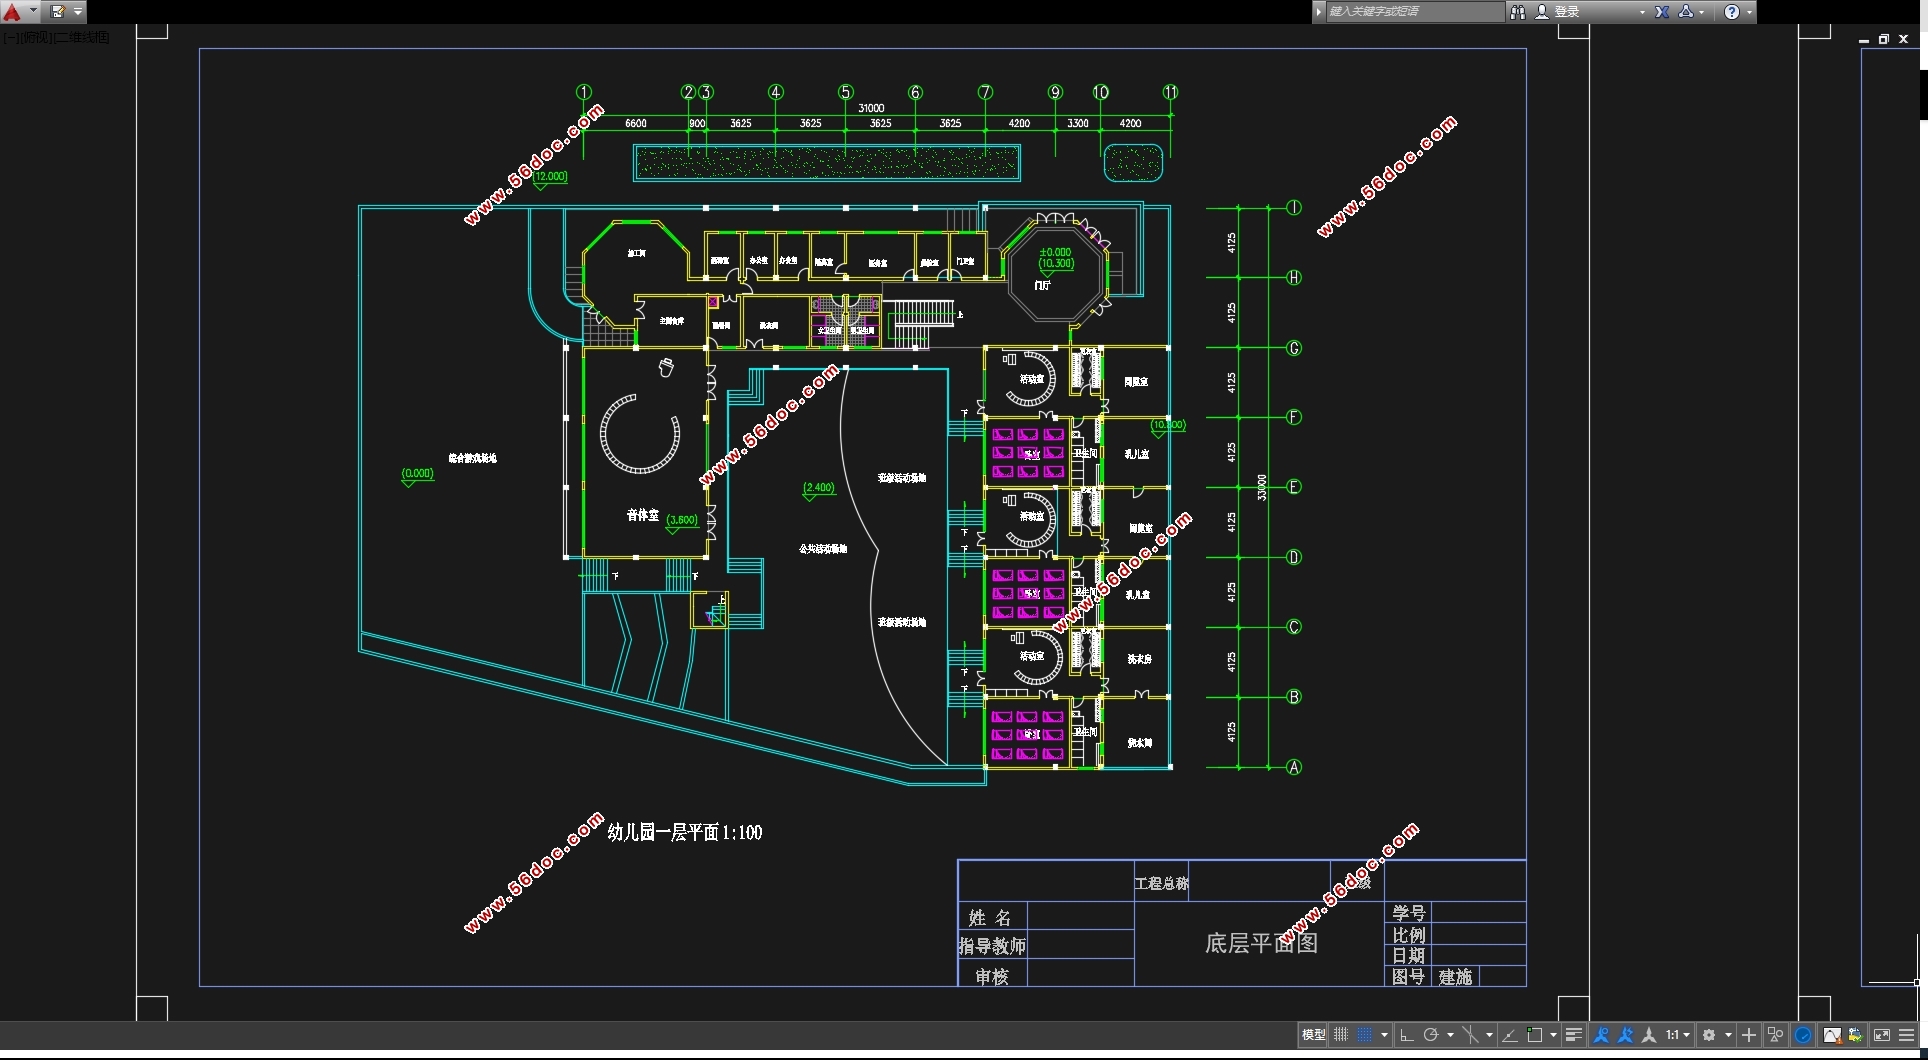Click the viewport label in the drawing corner
This screenshot has width=1928, height=1060.
click(56, 37)
